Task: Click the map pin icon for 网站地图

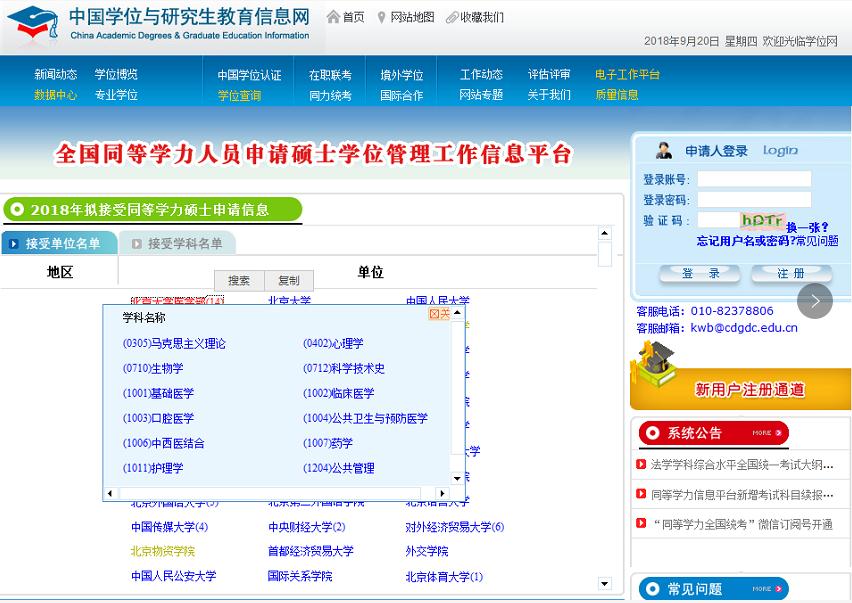Action: coord(381,17)
